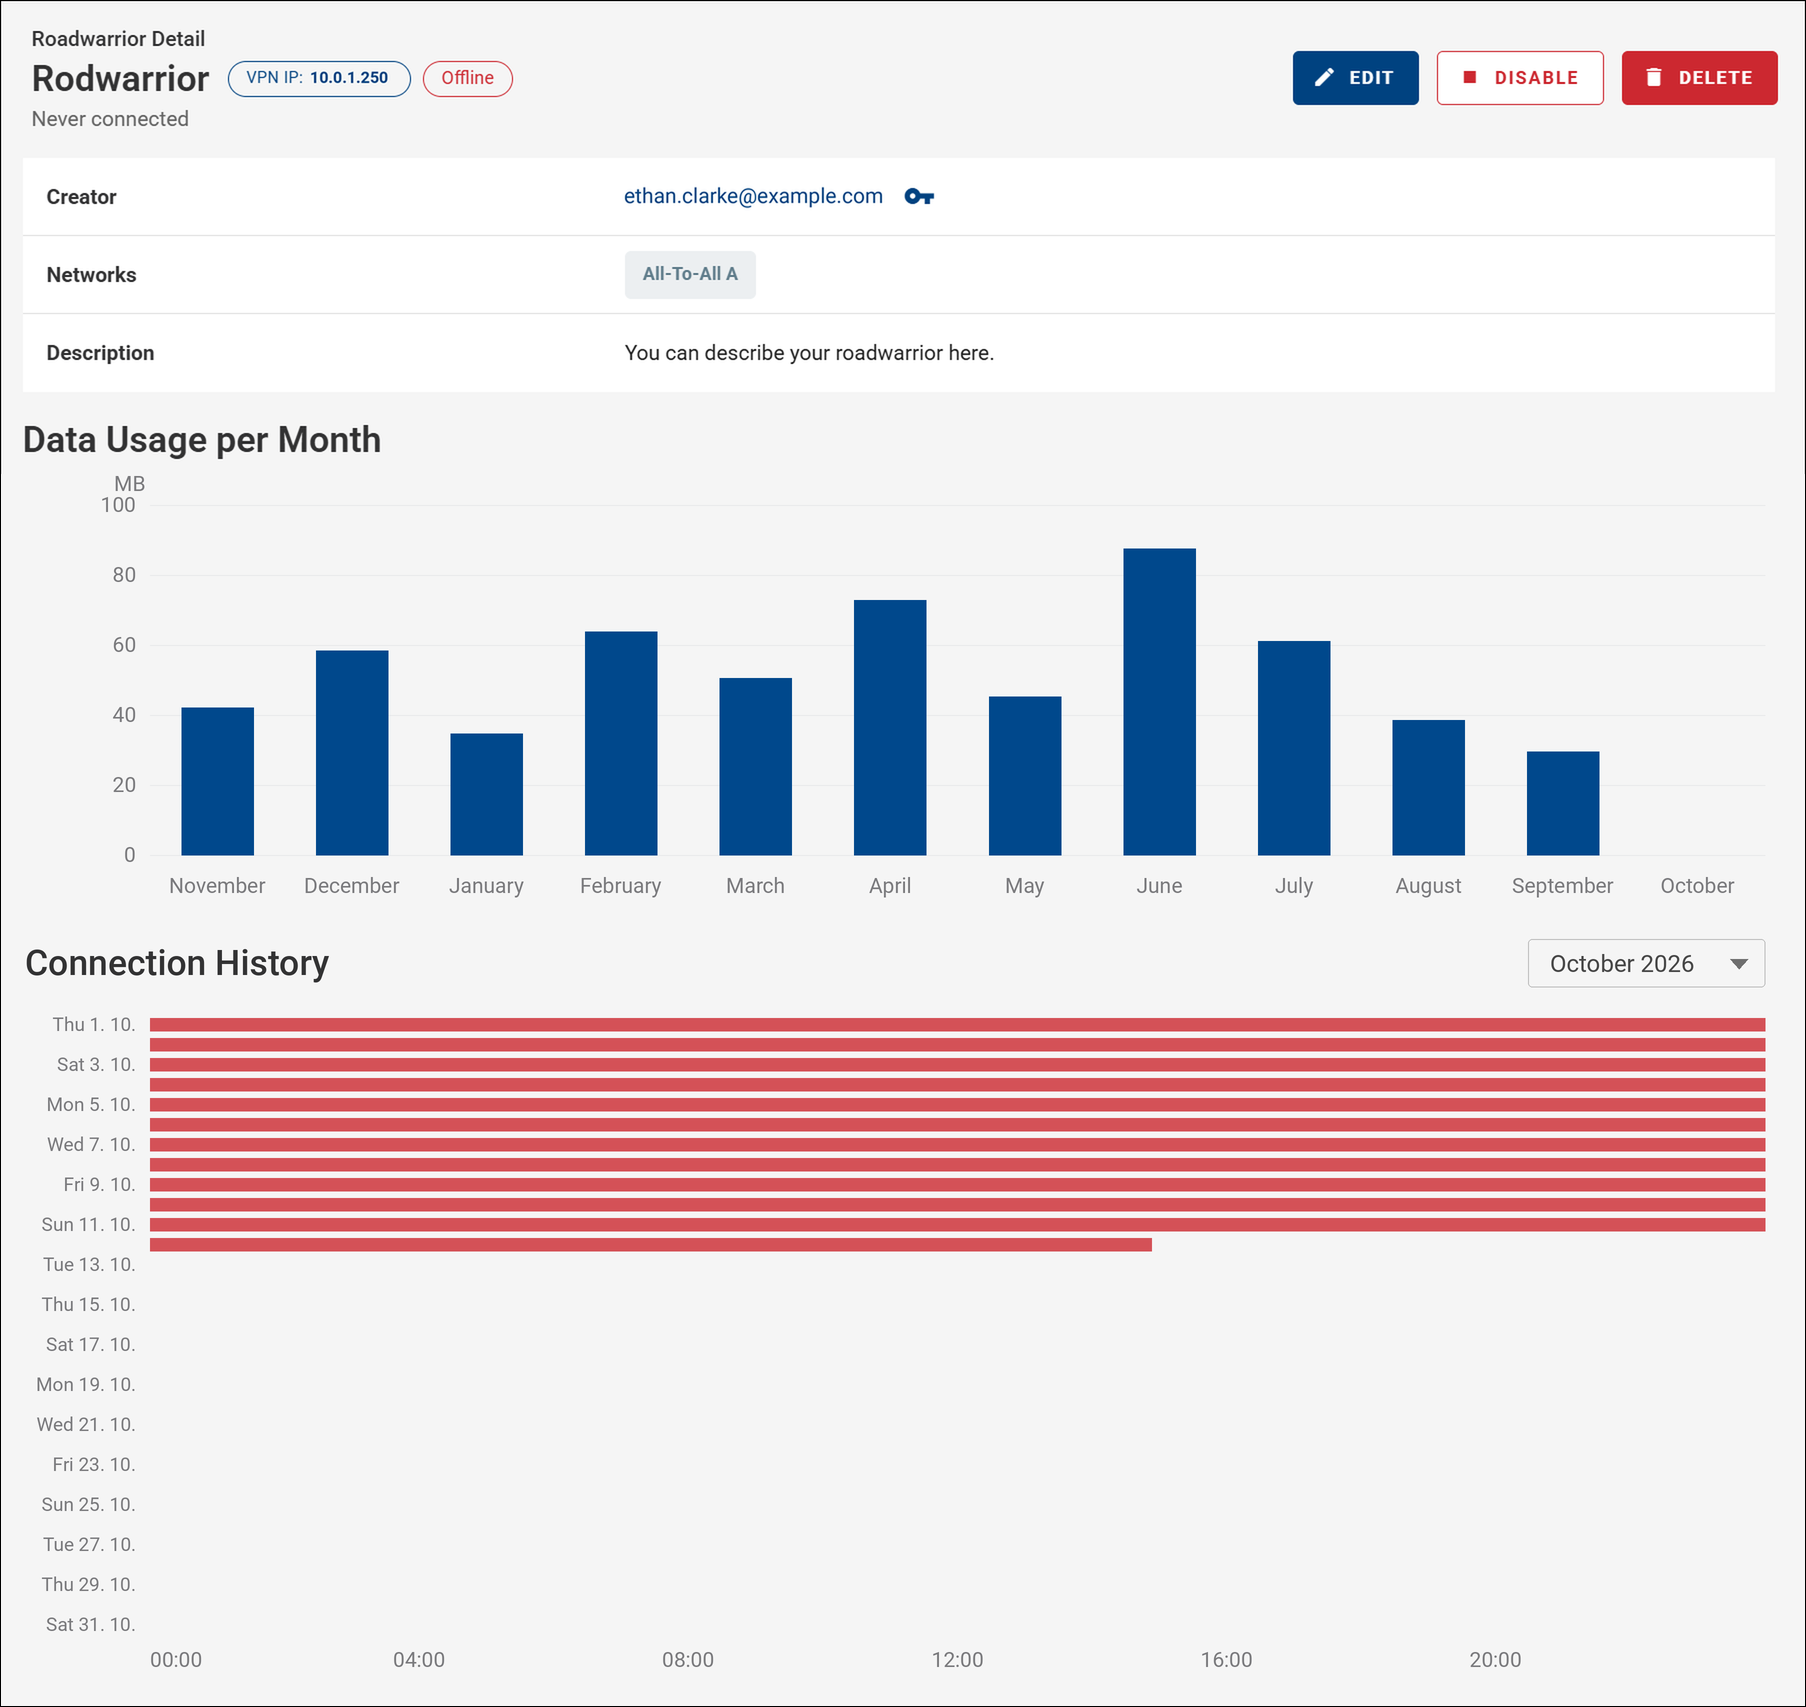Click the January data usage bar
Image resolution: width=1806 pixels, height=1707 pixels.
(486, 794)
